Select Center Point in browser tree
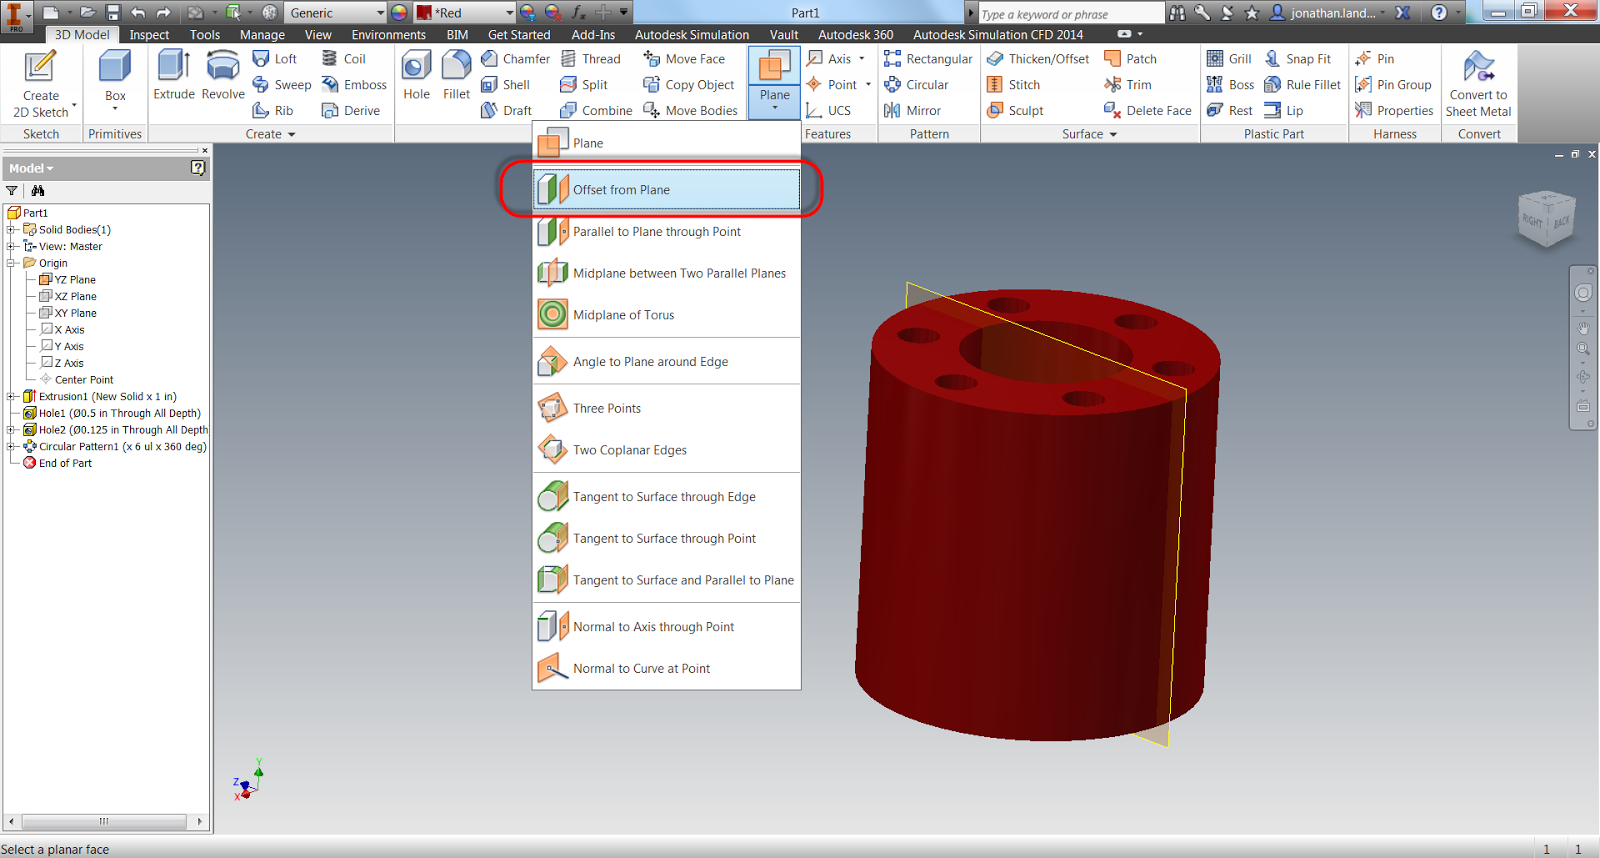This screenshot has width=1600, height=858. pyautogui.click(x=77, y=380)
